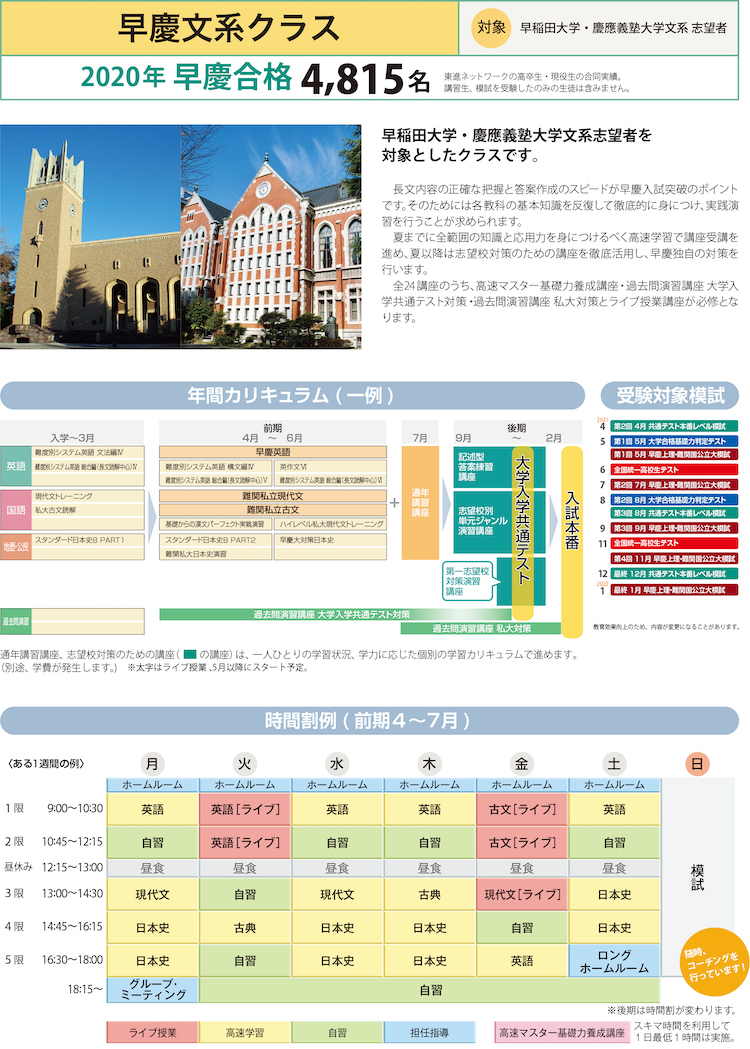Click the 第一志望校対策演習講座 callout
The image size is (750, 1049).
point(469,581)
